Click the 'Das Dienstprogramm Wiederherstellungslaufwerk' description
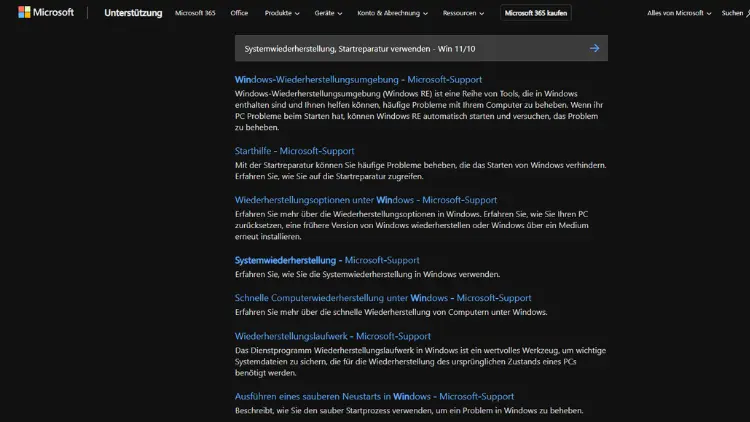The image size is (750, 422). (x=420, y=362)
